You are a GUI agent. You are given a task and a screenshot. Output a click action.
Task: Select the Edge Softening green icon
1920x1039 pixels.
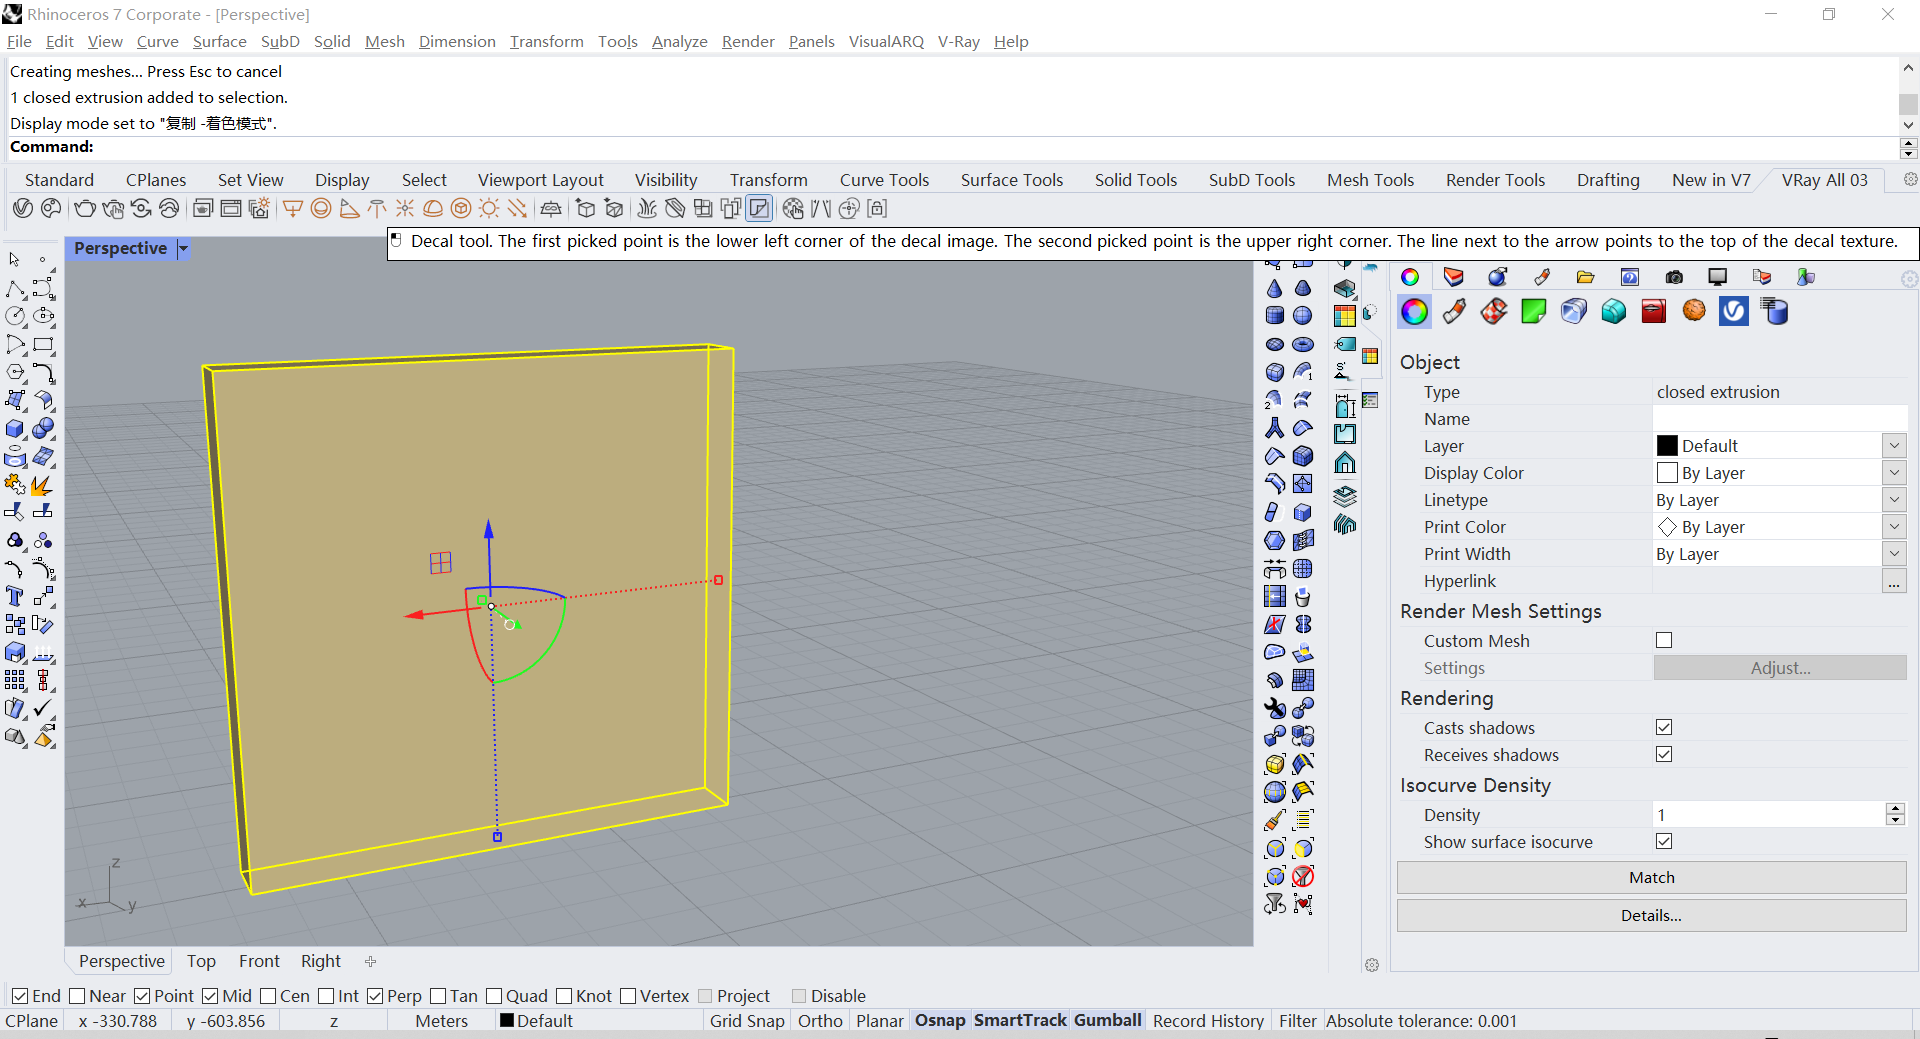(1534, 311)
